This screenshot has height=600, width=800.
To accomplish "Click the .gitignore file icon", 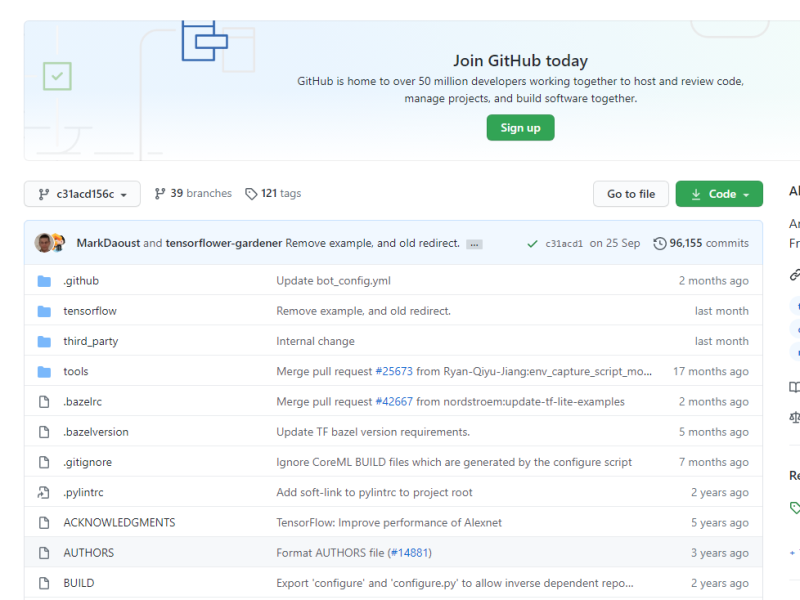I will pos(44,462).
